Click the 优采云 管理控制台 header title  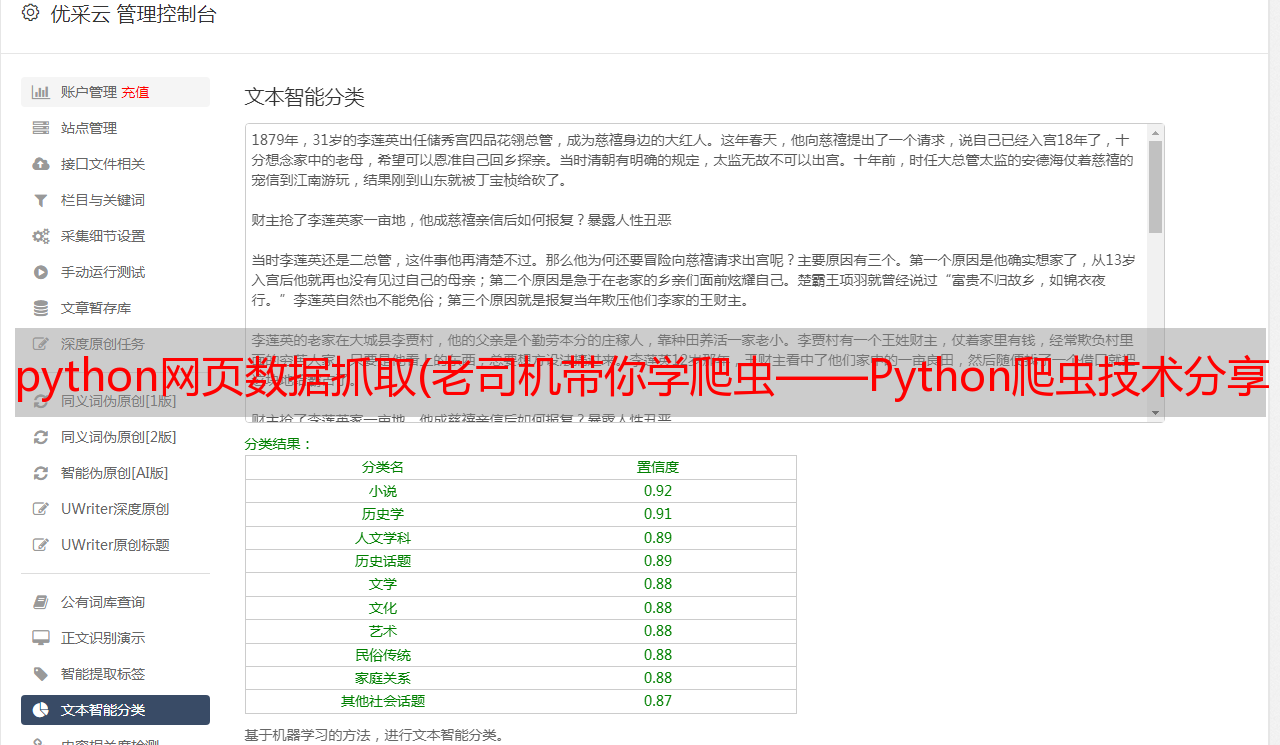133,14
